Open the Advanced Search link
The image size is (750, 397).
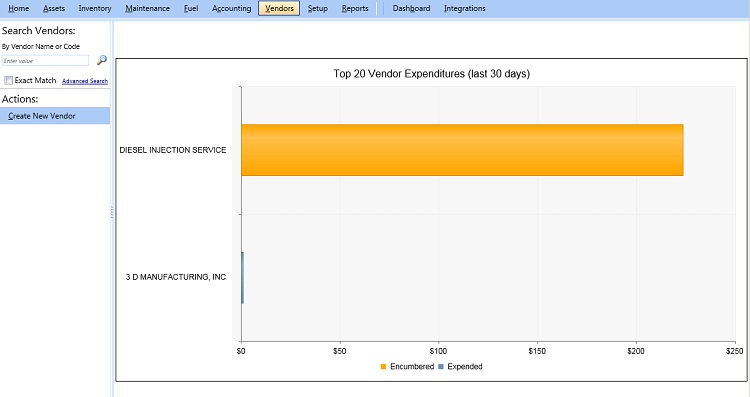(85, 81)
